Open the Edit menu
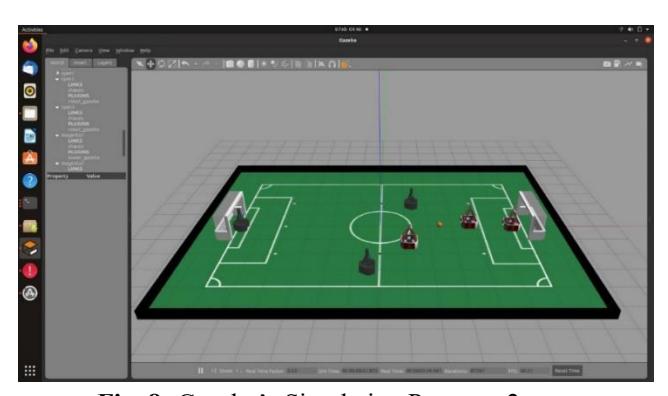Image resolution: width=668 pixels, height=396 pixels. (64, 50)
